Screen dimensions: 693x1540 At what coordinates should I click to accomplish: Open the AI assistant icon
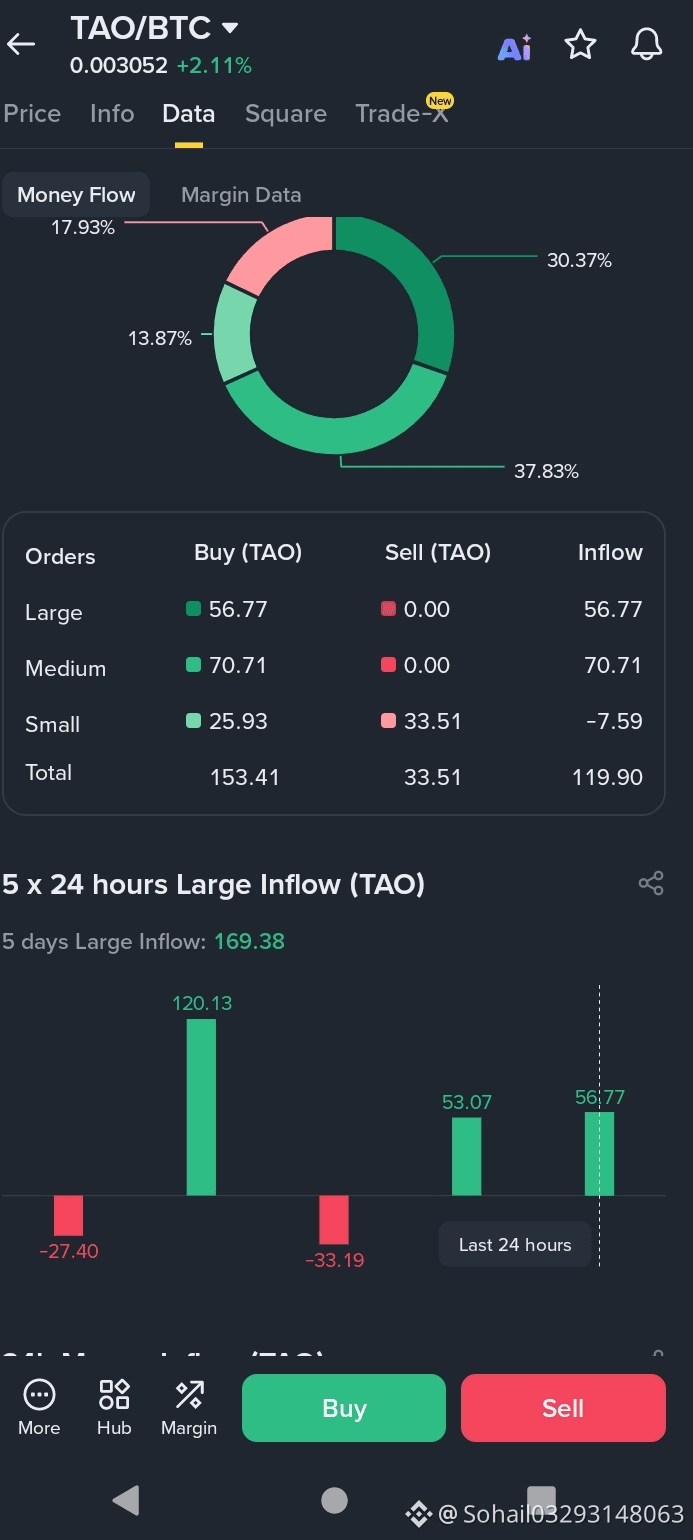tap(515, 46)
